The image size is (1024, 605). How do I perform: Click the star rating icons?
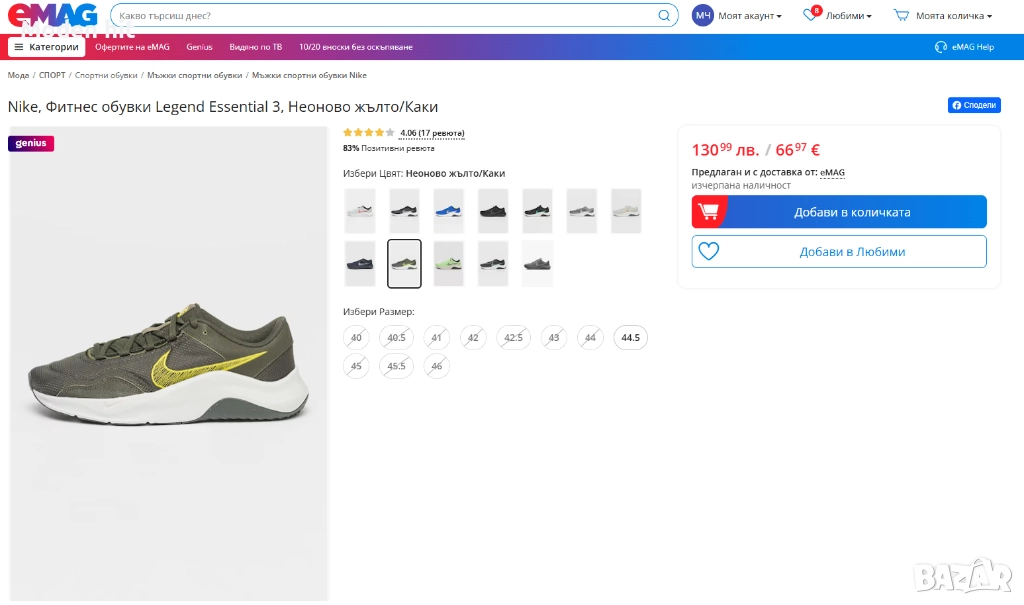pos(369,133)
